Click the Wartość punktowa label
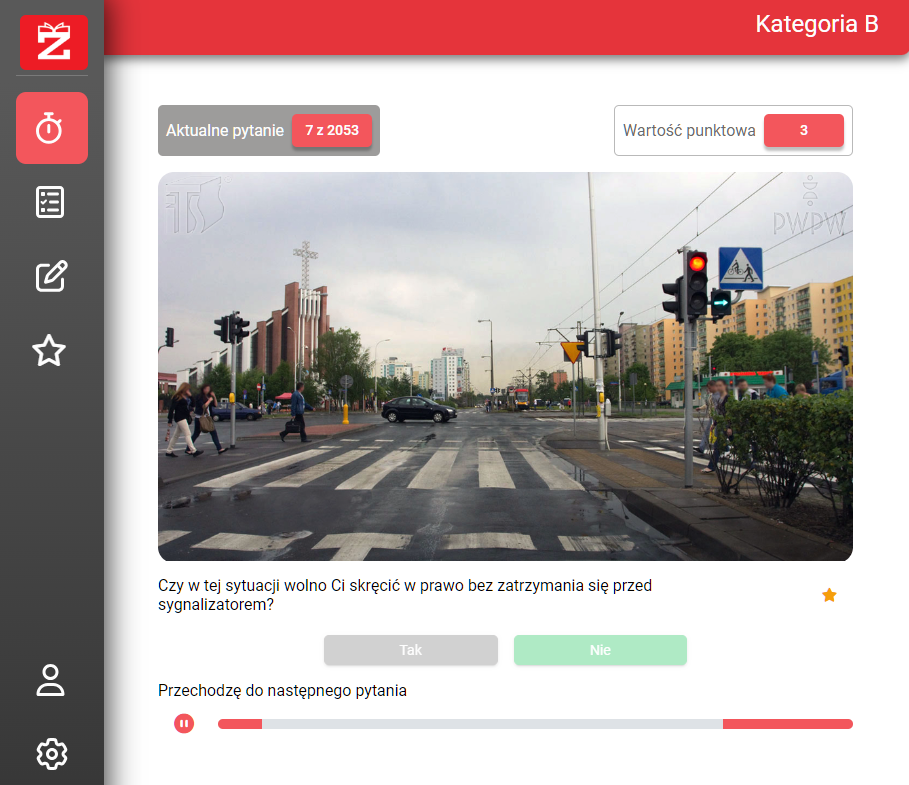Image resolution: width=909 pixels, height=785 pixels. pos(689,131)
